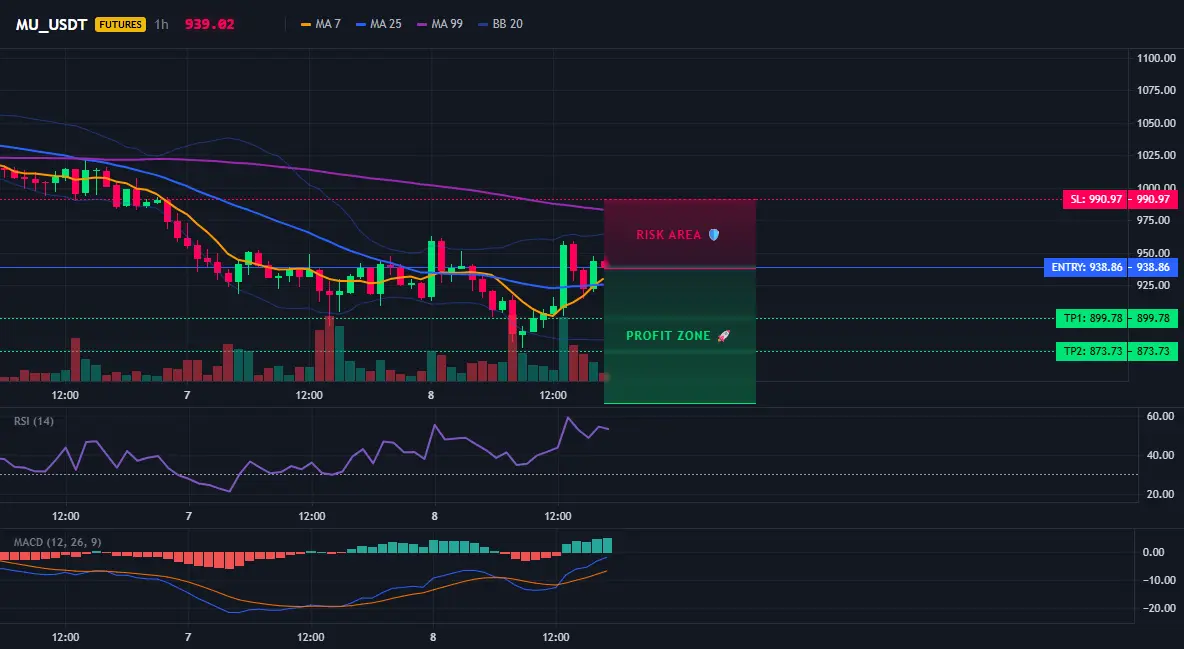Image resolution: width=1184 pixels, height=649 pixels.
Task: Click the RSI 20.00 axis label
Action: pyautogui.click(x=1159, y=494)
